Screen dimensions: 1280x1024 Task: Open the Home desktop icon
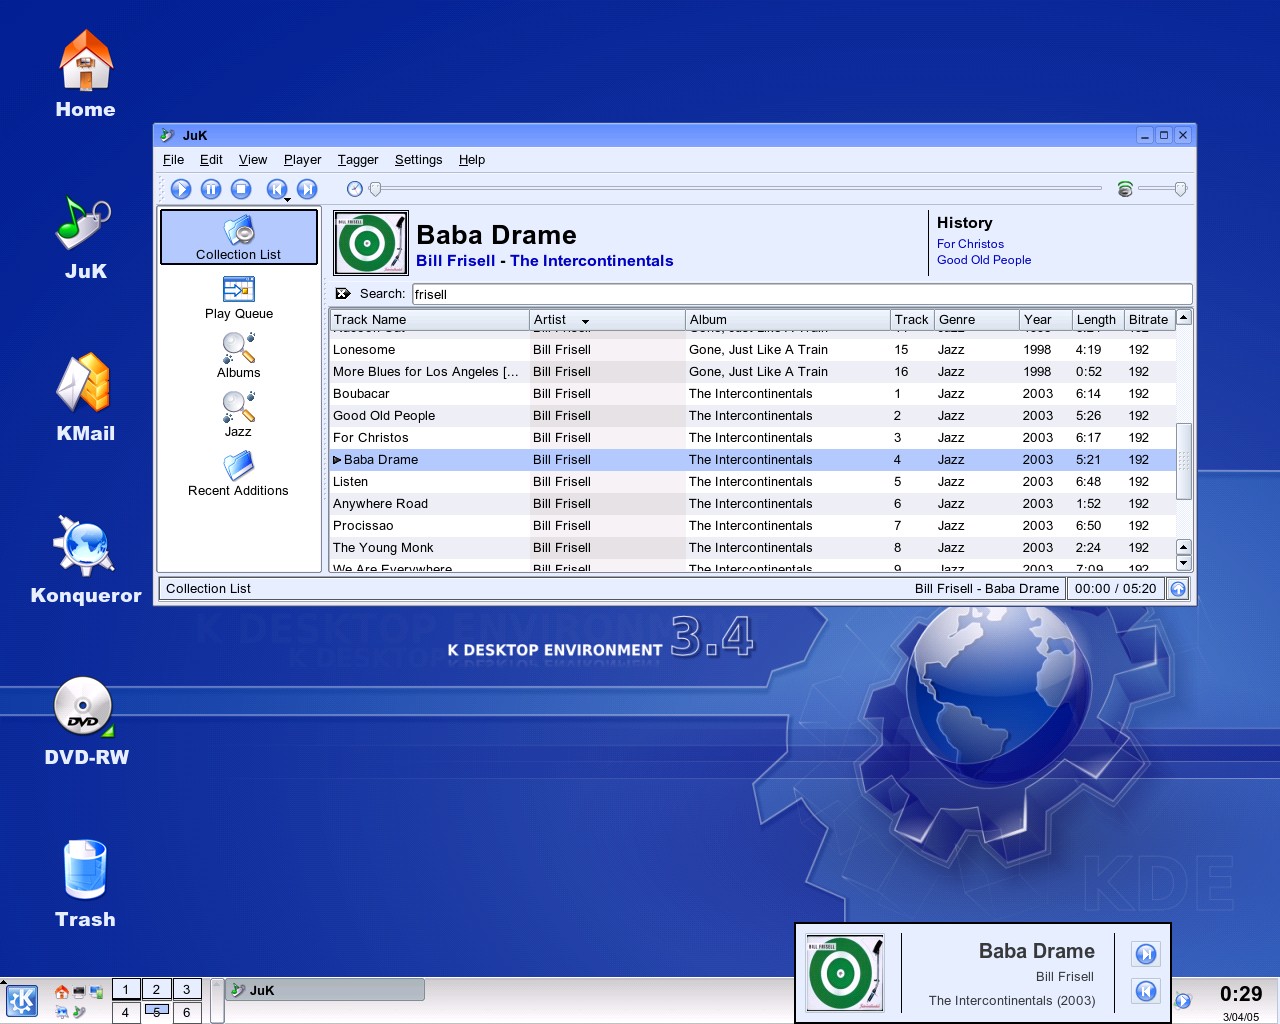(x=85, y=75)
